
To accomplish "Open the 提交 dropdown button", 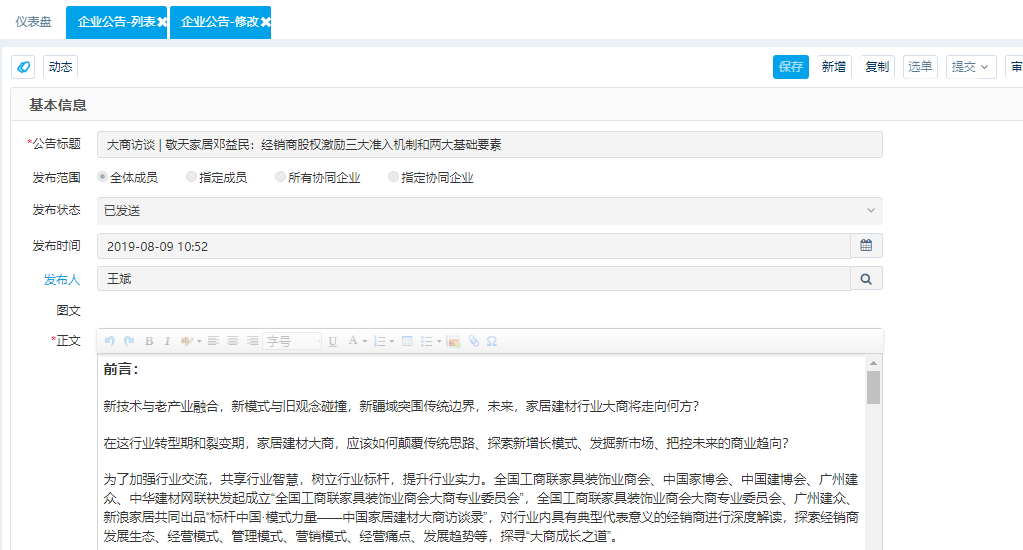I will point(971,67).
